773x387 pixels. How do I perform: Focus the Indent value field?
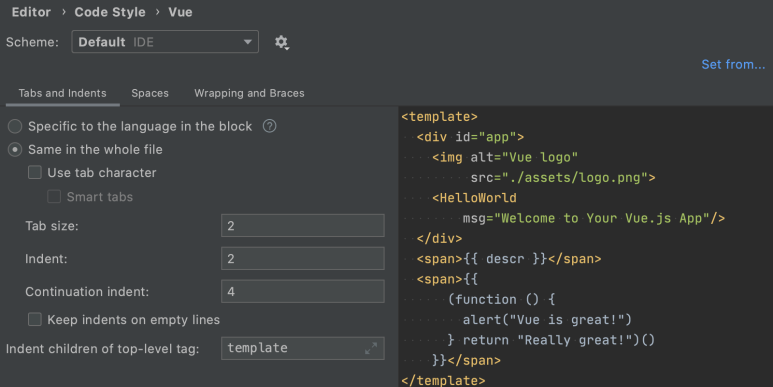[x=303, y=258]
